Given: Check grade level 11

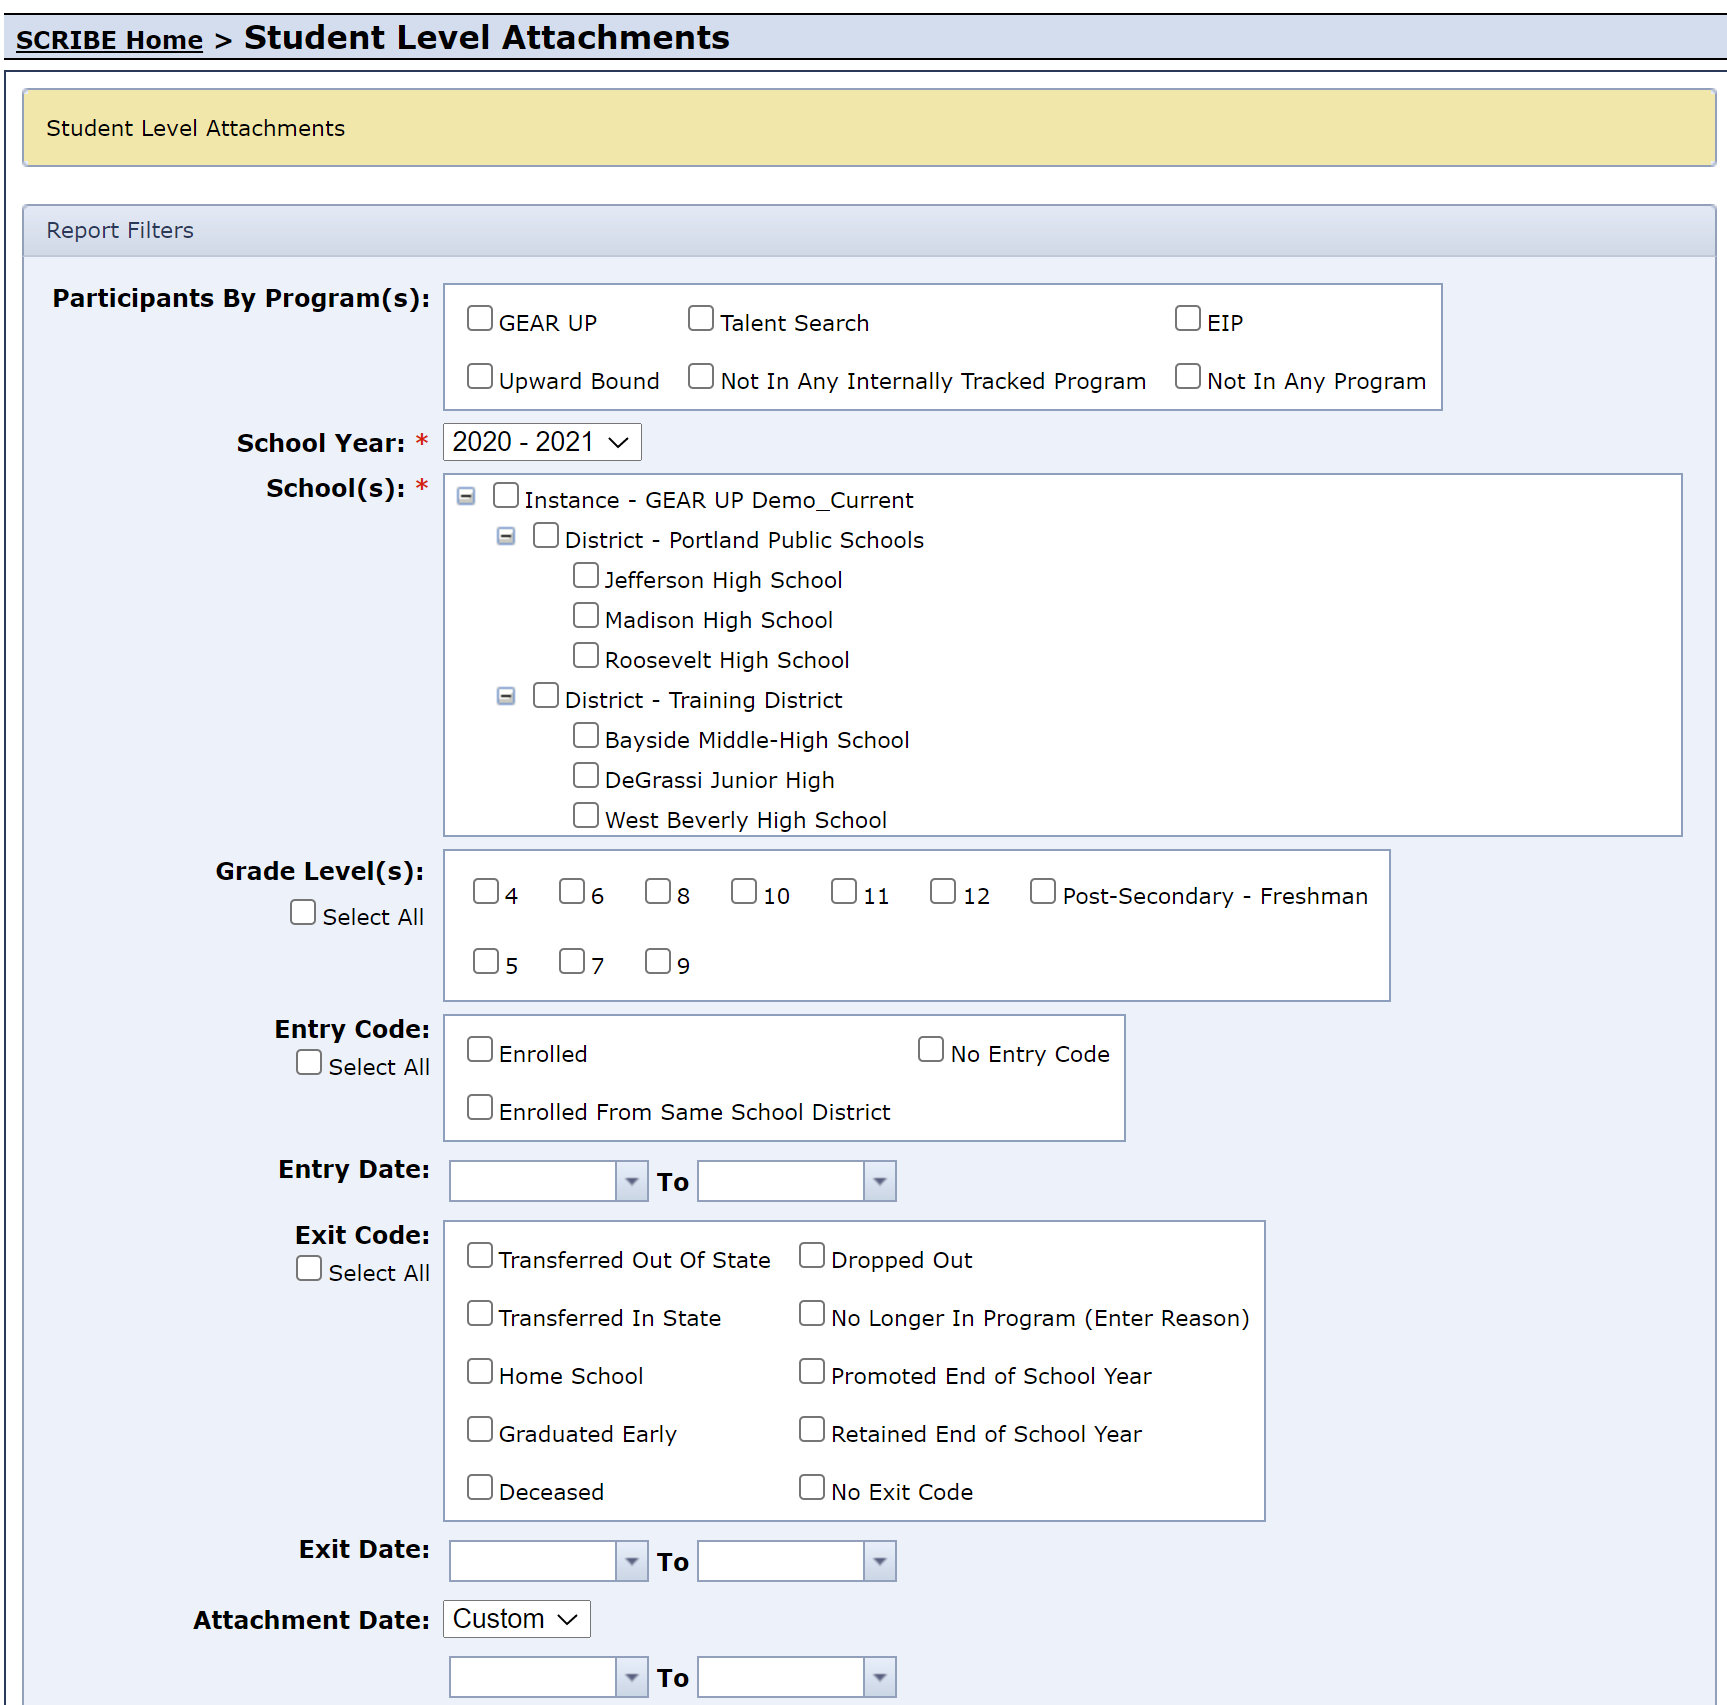Looking at the screenshot, I should (844, 891).
